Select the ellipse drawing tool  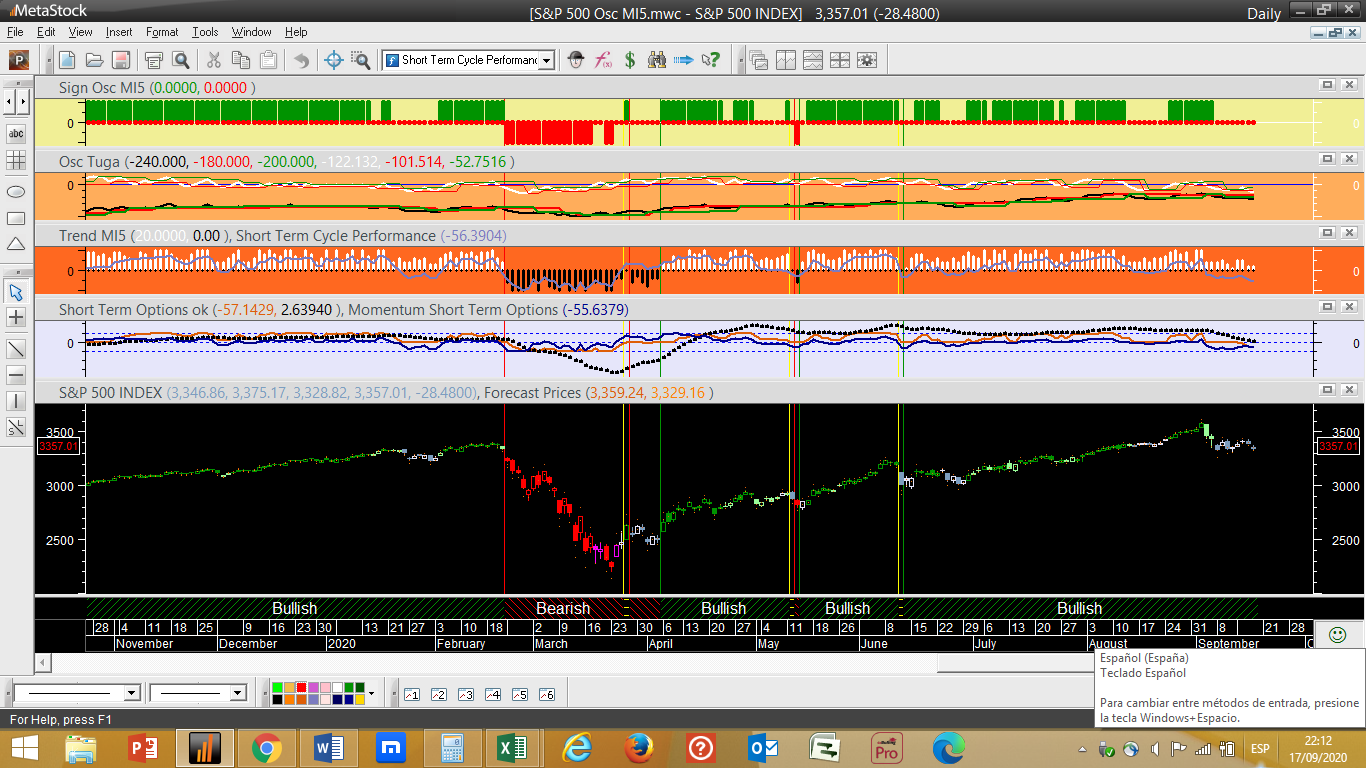click(x=16, y=191)
